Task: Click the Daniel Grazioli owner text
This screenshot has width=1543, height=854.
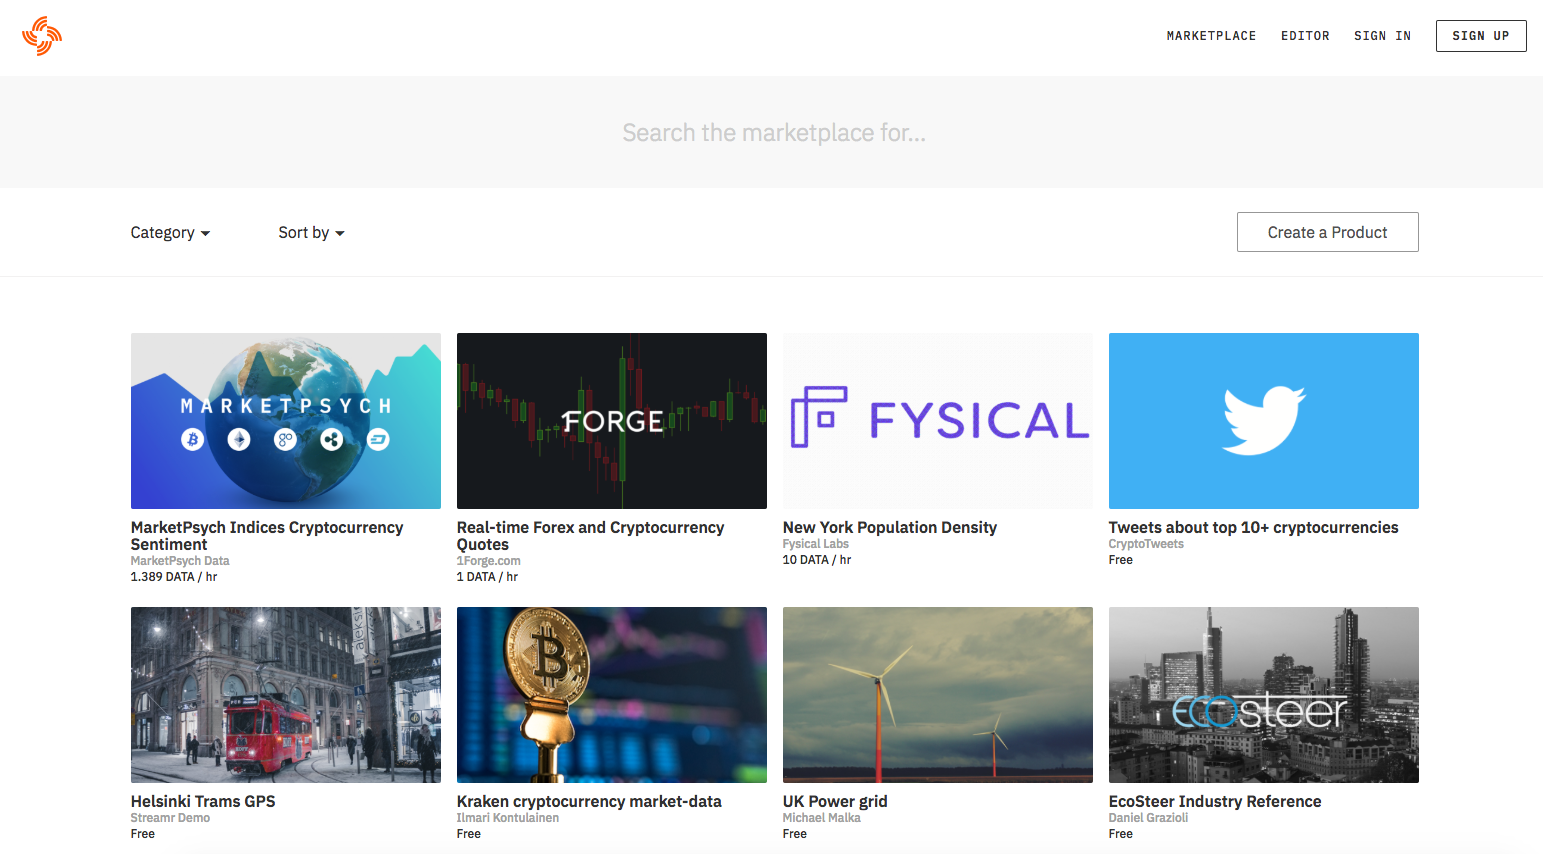Action: tap(1149, 818)
